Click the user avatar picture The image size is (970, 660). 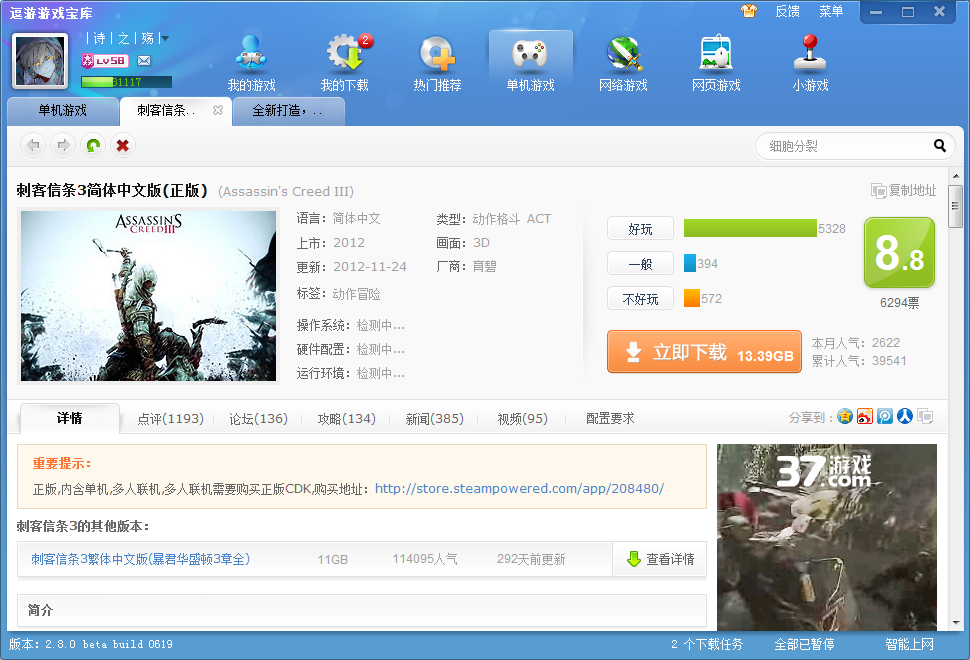pyautogui.click(x=40, y=61)
